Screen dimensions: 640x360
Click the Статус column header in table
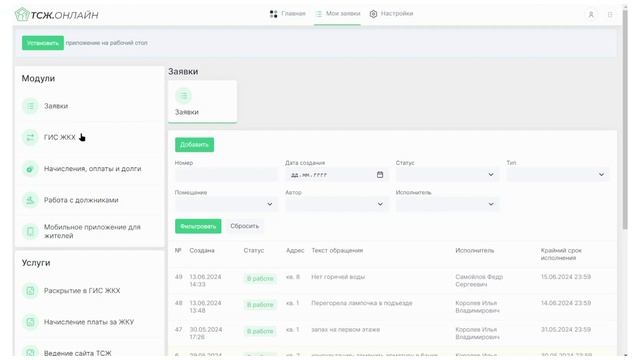tap(253, 251)
